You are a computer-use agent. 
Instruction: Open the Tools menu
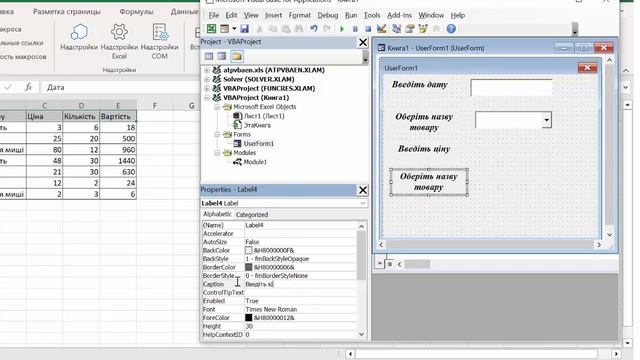coord(372,15)
